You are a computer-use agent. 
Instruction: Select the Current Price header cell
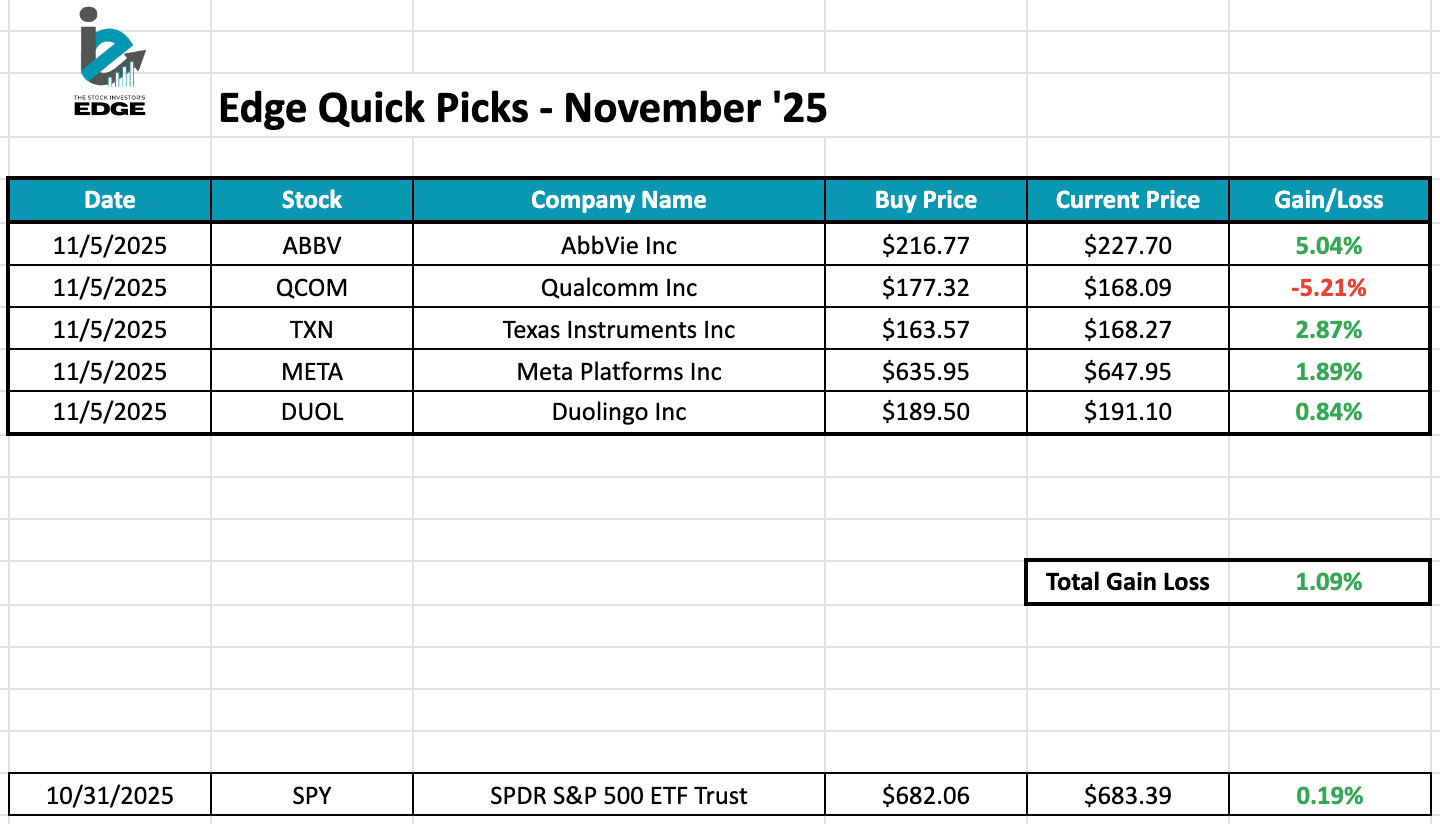click(1127, 200)
